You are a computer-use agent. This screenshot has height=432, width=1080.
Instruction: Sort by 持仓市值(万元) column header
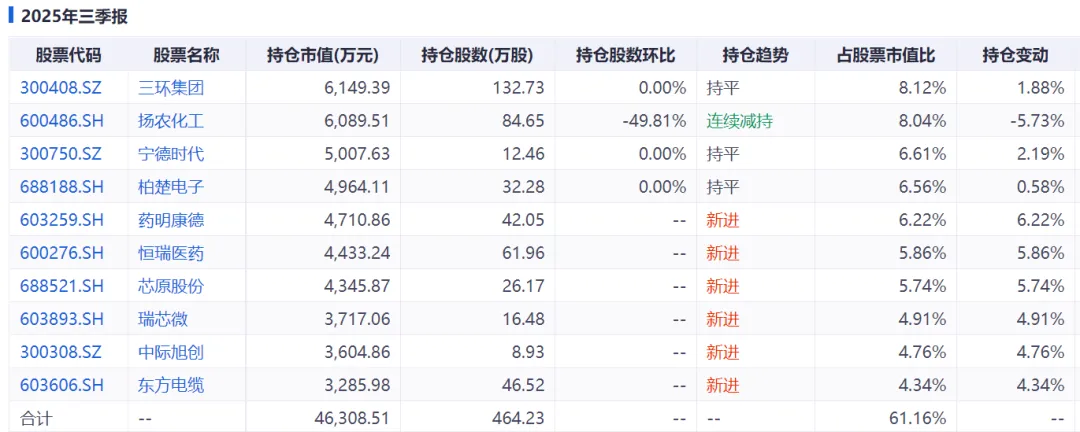[x=323, y=55]
